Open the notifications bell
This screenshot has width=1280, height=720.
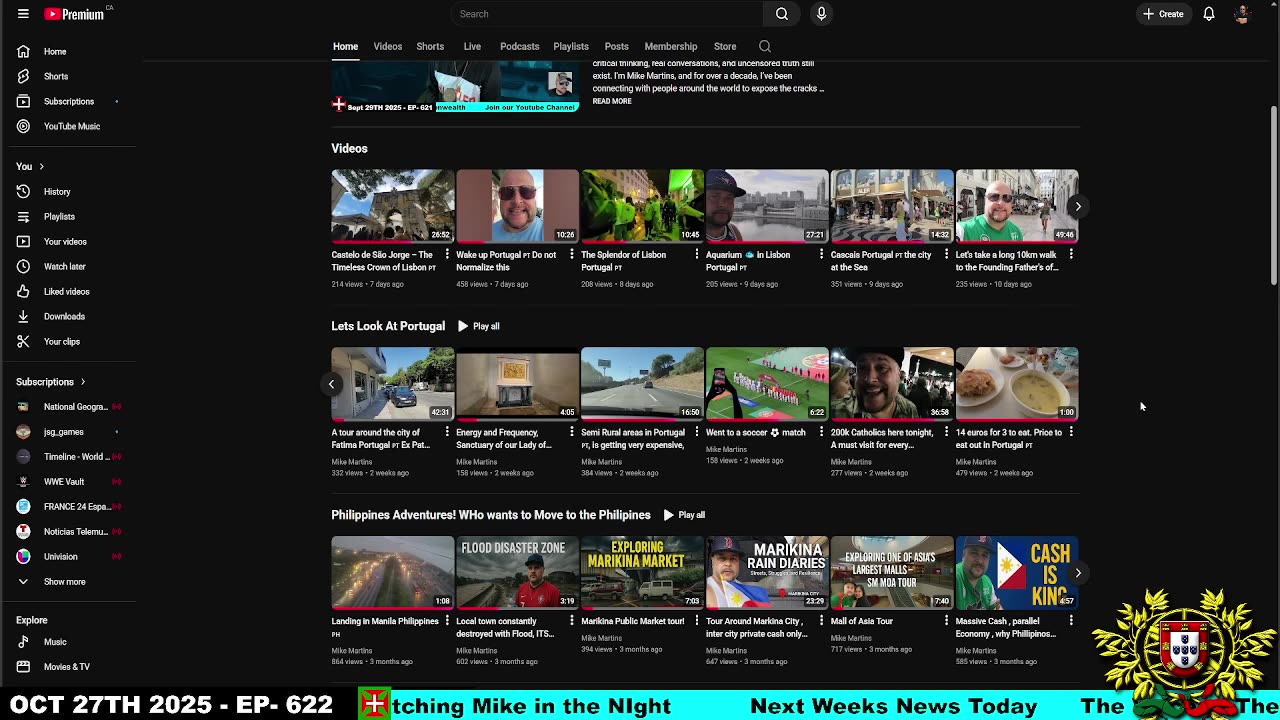1209,14
